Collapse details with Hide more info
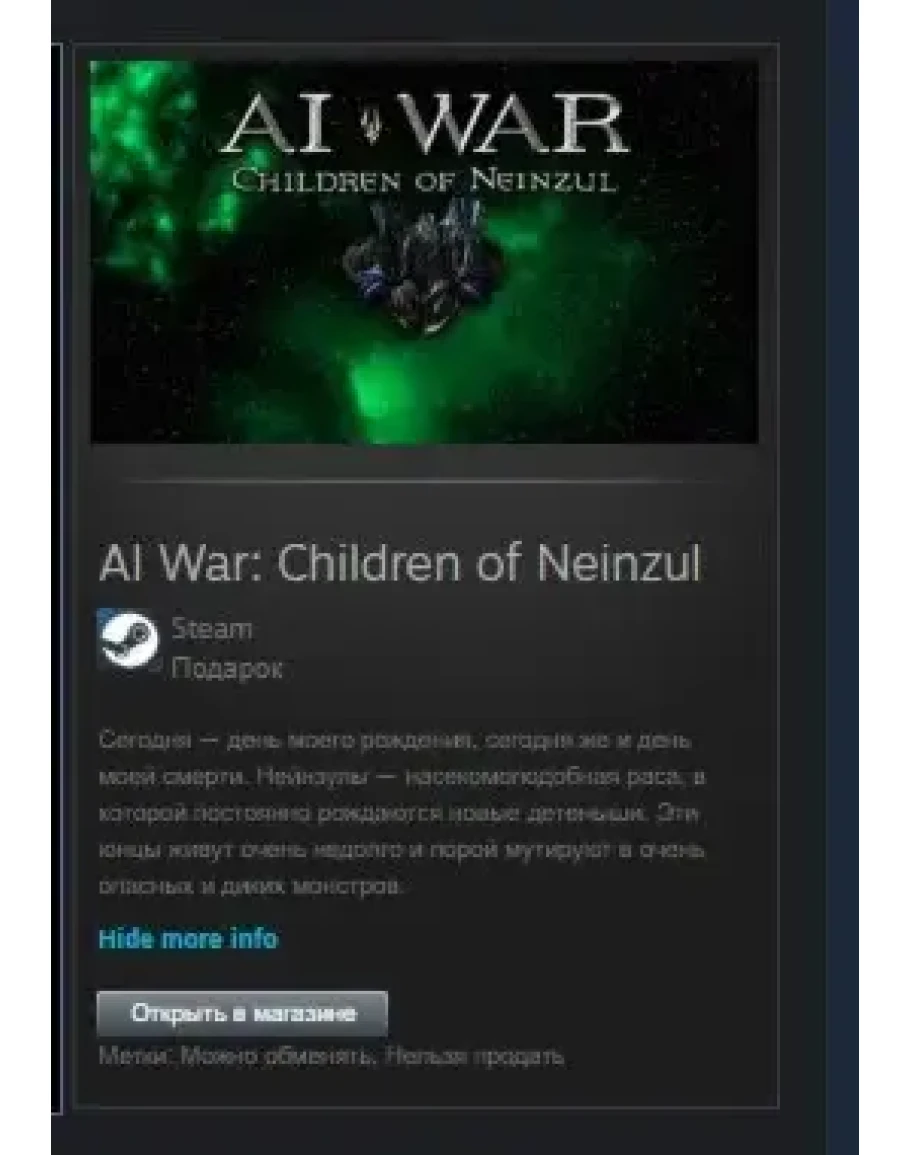The height and width of the screenshot is (1155, 910). [188, 938]
